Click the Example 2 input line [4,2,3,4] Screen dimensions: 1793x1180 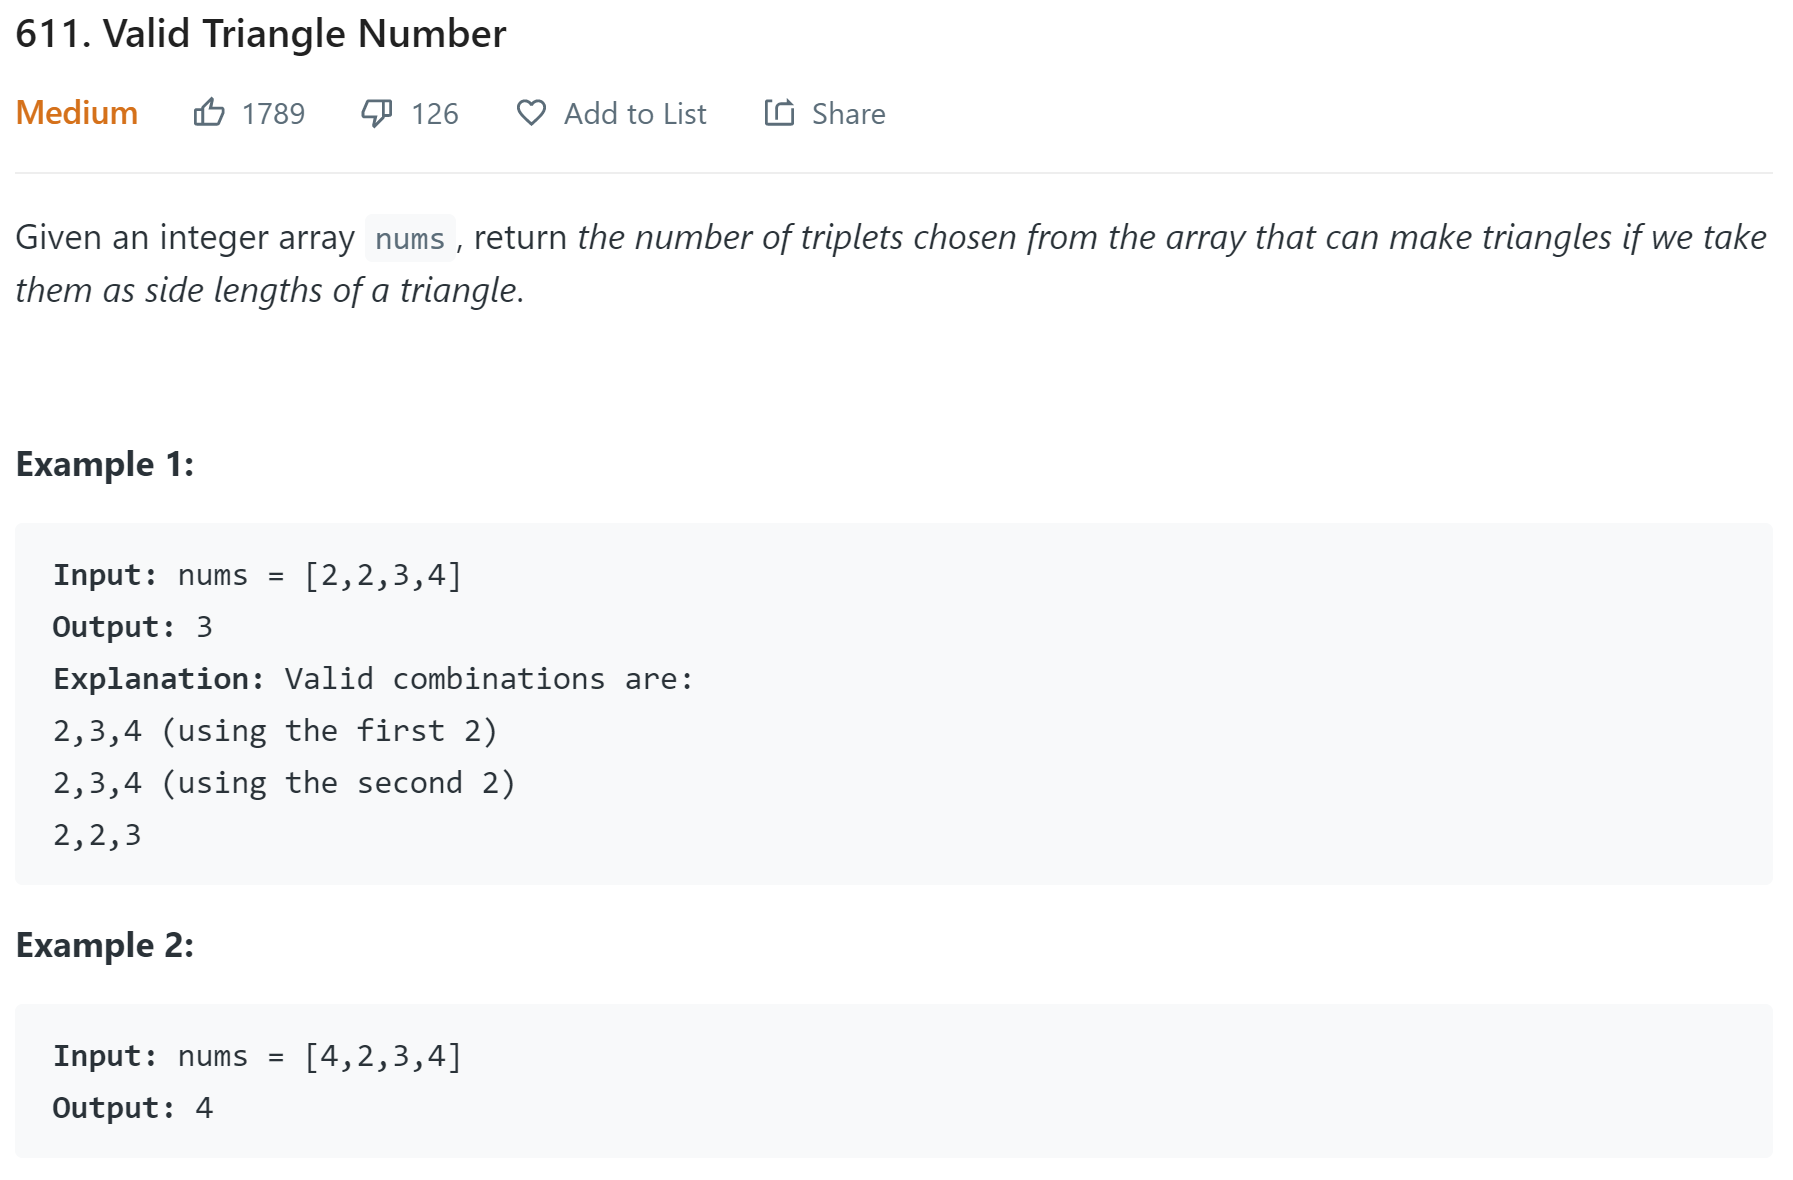coord(257,1056)
